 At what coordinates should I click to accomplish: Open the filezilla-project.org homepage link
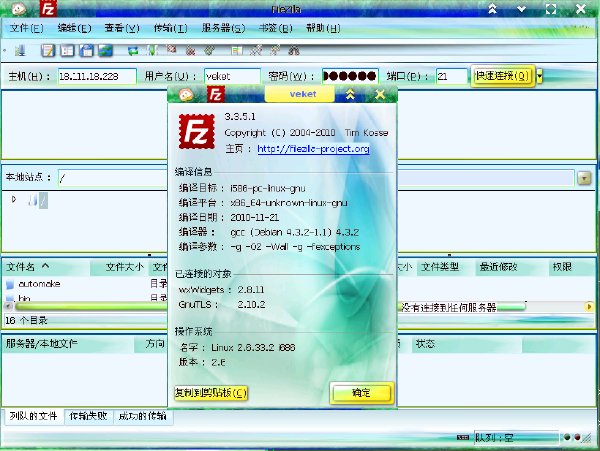coord(313,148)
